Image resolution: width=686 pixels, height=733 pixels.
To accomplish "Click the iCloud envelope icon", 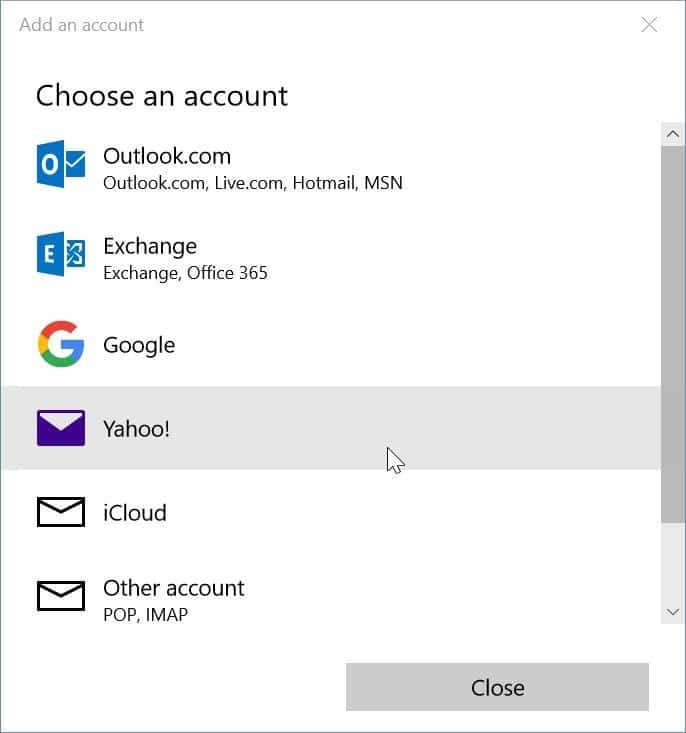I will point(61,512).
